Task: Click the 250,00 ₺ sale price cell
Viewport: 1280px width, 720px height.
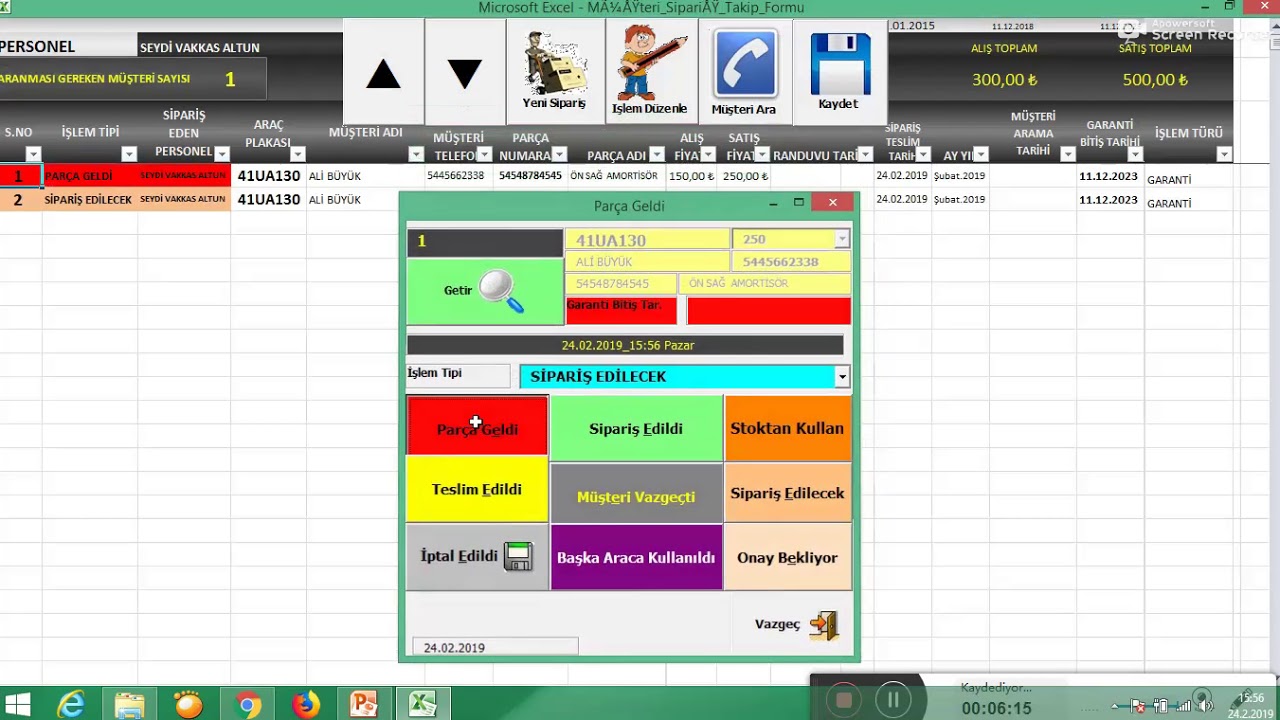Action: [745, 176]
